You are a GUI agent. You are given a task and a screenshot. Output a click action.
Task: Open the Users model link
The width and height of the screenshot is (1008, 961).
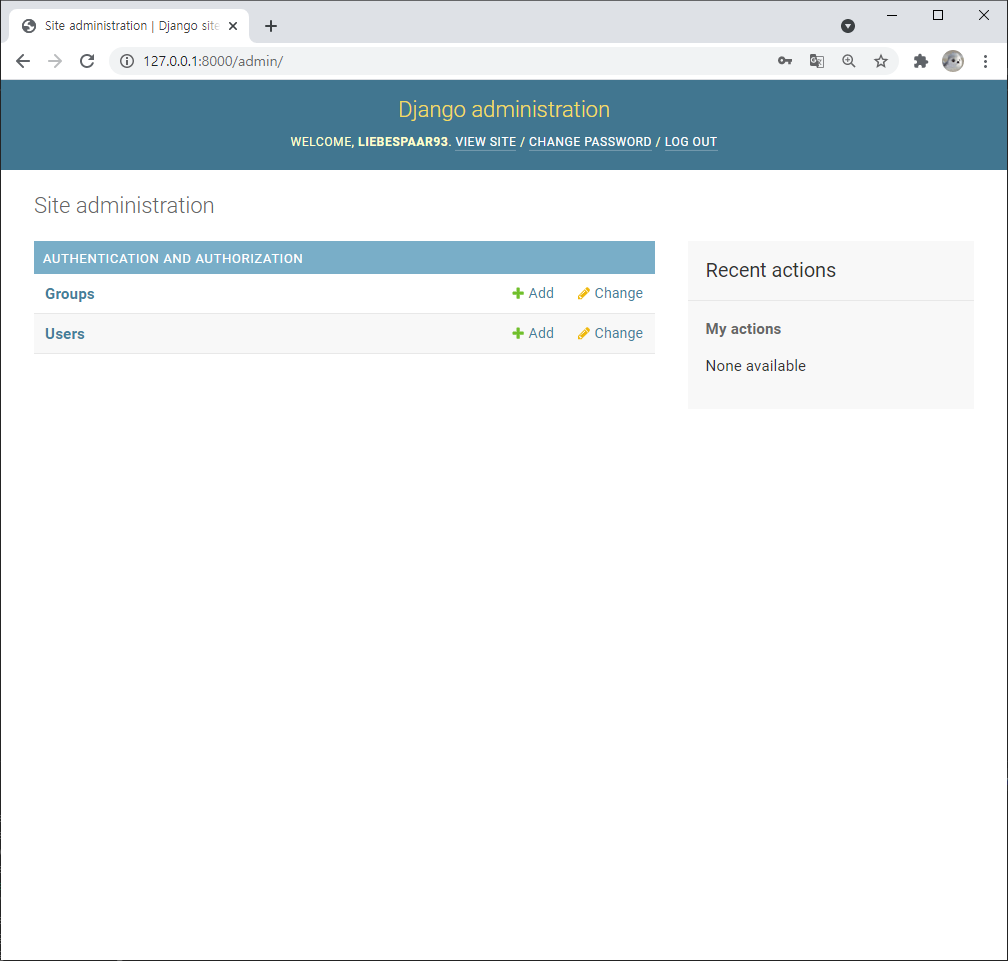pyautogui.click(x=64, y=334)
